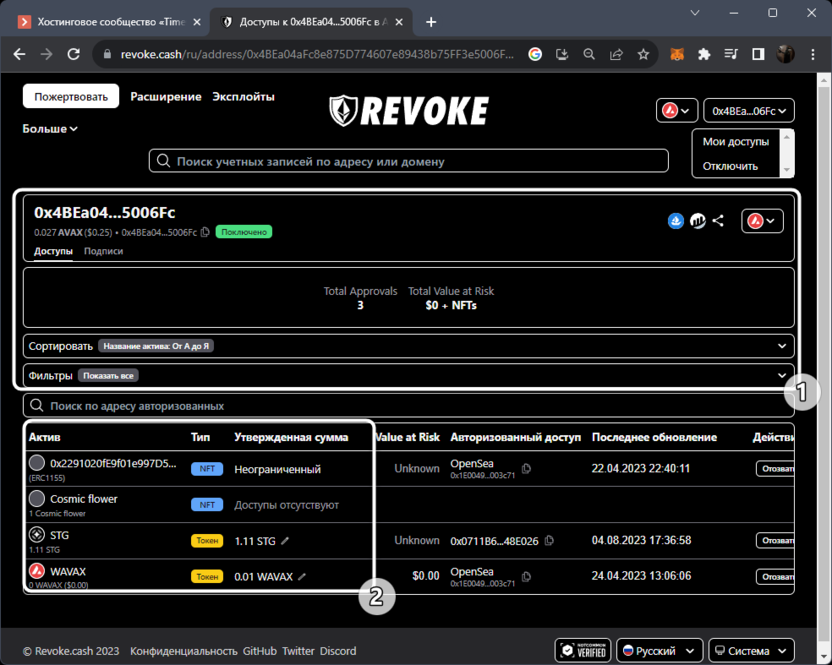
Task: Open the Chrome extensions puzzle icon
Action: tap(704, 54)
